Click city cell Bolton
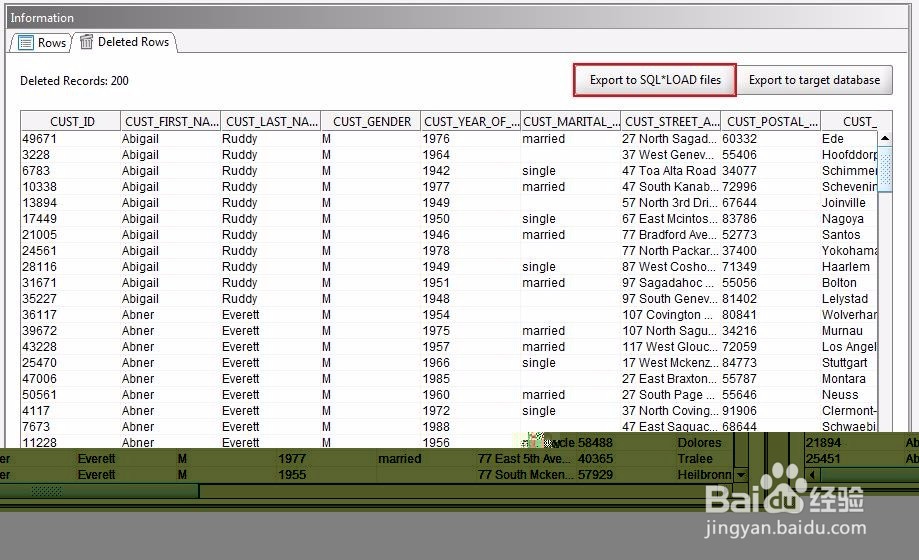The height and width of the screenshot is (560, 919). (849, 283)
